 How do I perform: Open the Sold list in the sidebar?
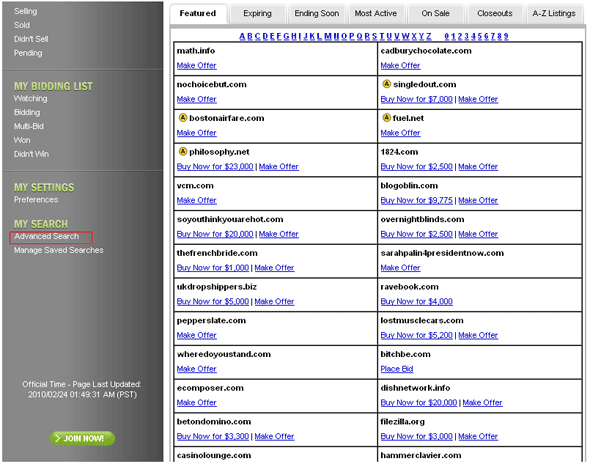click(x=22, y=25)
